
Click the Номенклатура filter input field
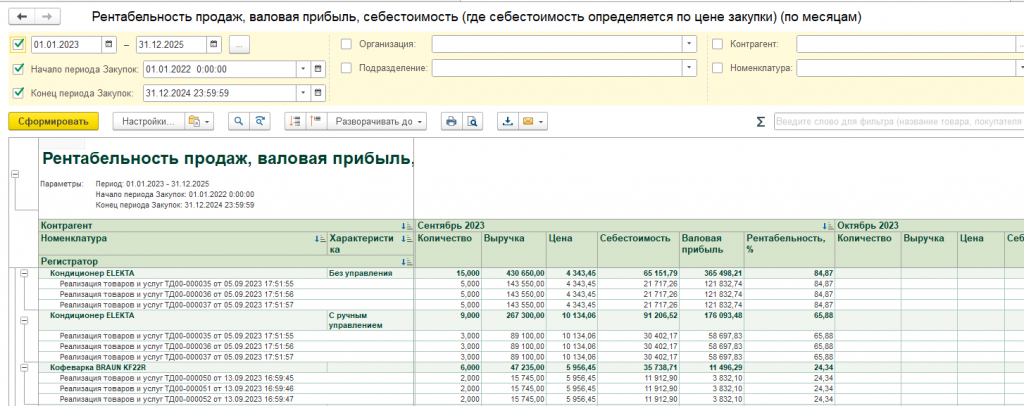tap(906, 68)
